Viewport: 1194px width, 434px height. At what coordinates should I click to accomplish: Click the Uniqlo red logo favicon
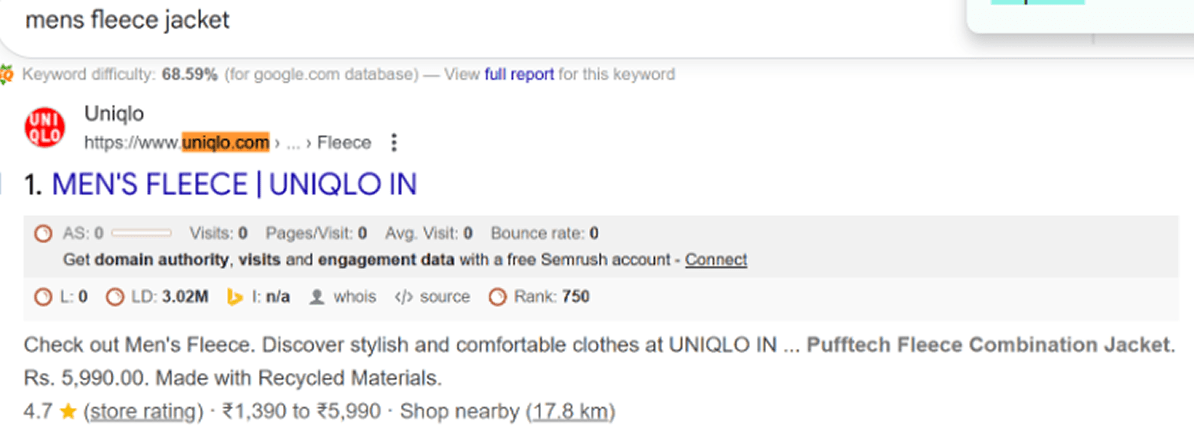tap(45, 127)
